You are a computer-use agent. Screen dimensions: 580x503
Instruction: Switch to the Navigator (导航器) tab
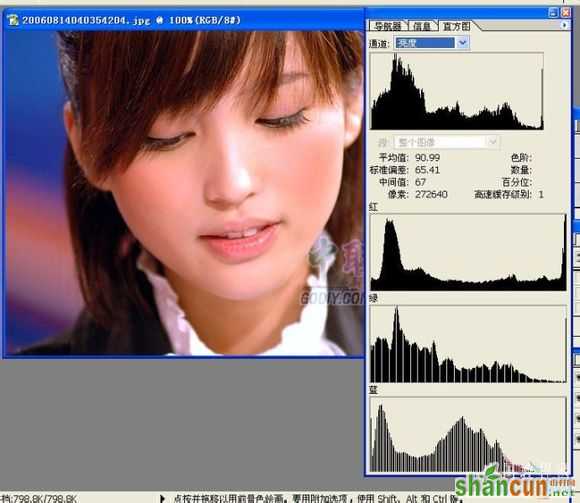pyautogui.click(x=387, y=26)
